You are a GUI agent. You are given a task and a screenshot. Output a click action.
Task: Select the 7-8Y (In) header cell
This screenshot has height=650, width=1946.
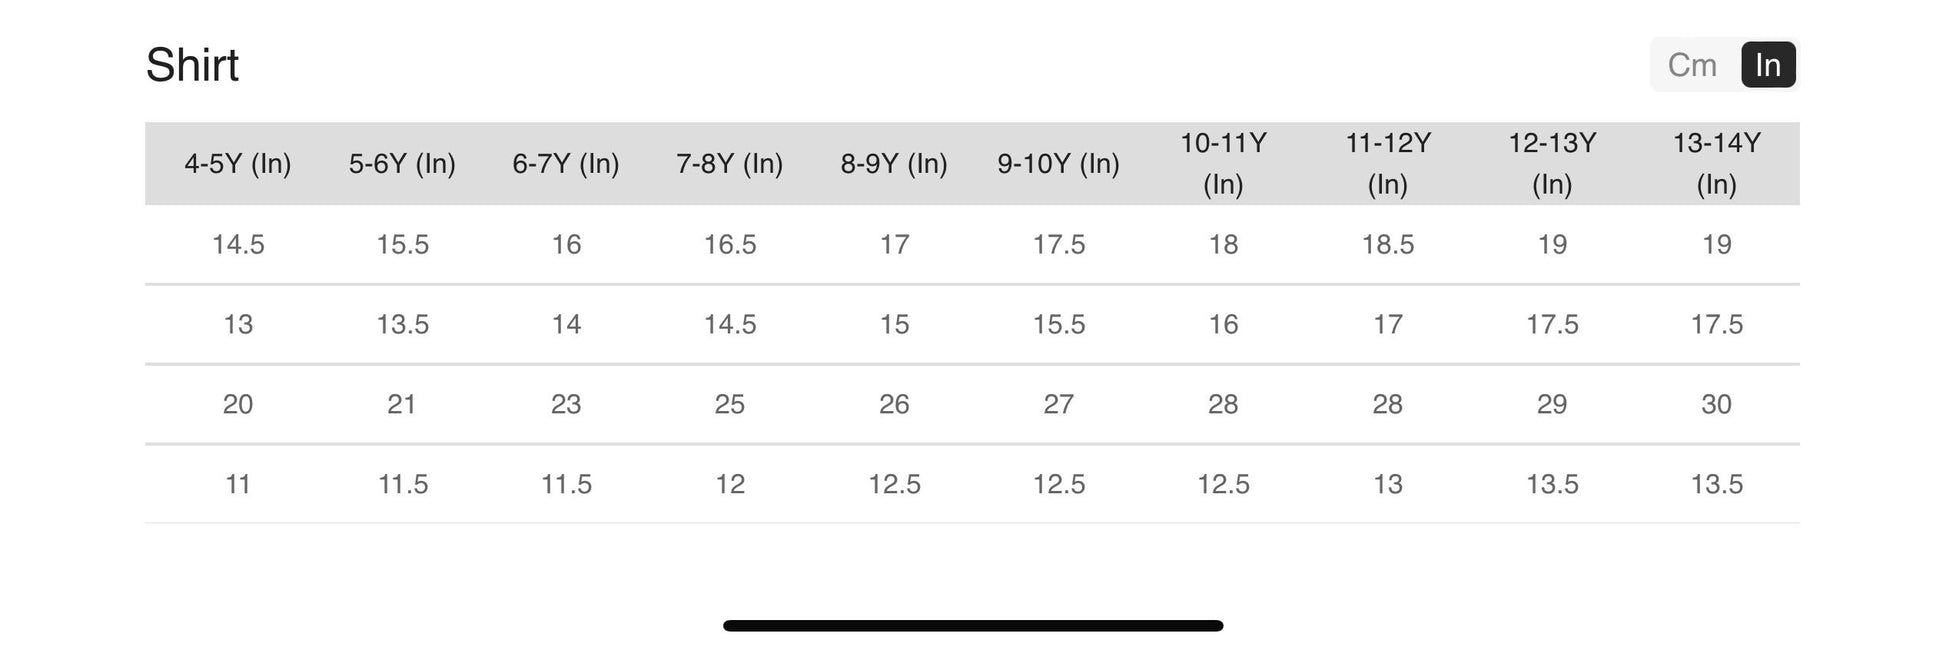pyautogui.click(x=730, y=163)
